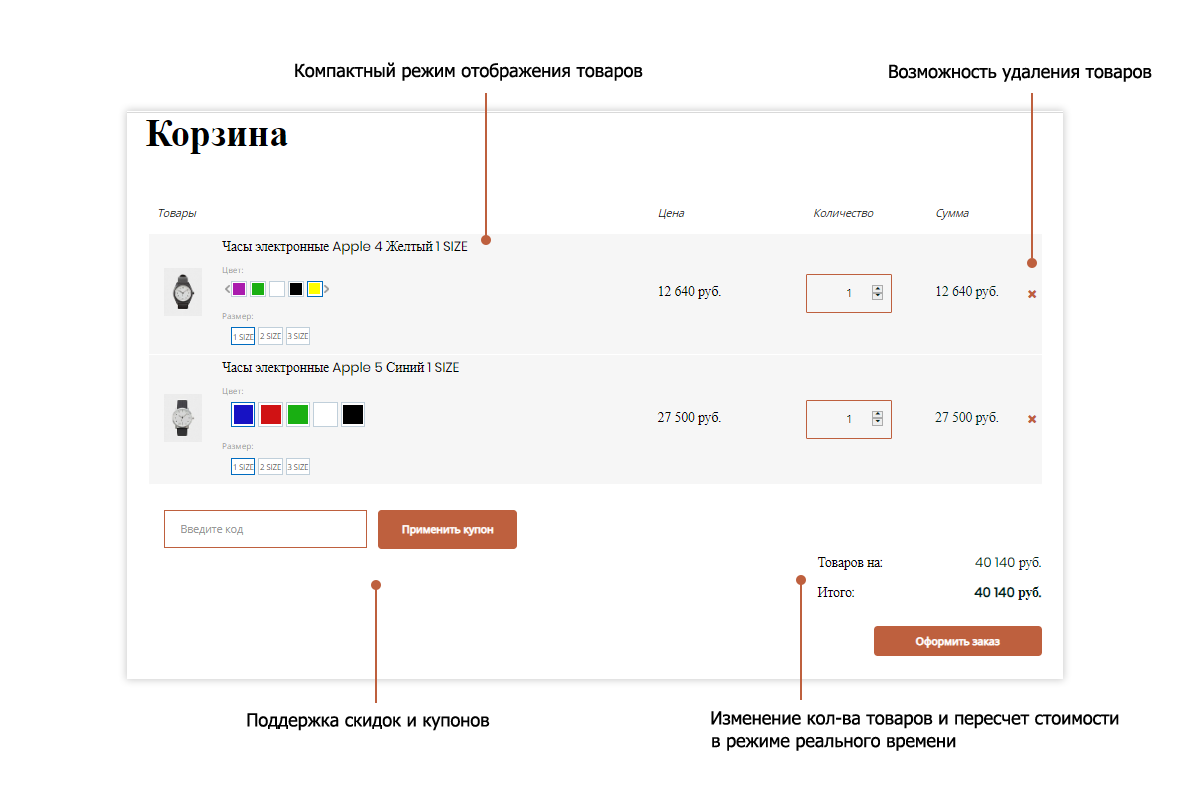The width and height of the screenshot is (1200, 800).
Task: Focus the Apple 5 watch quantity field
Action: (849, 419)
